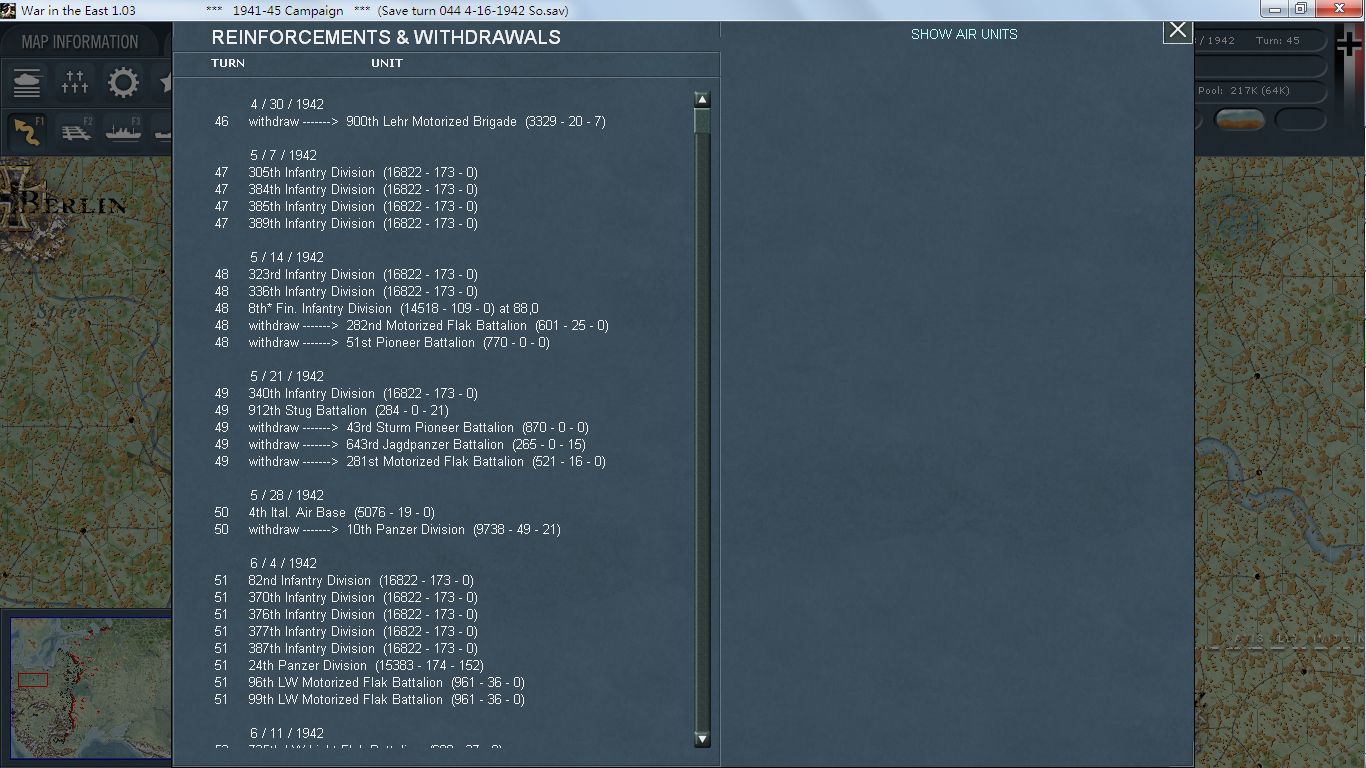Viewport: 1366px width, 768px height.
Task: Select 8th Fin. Infantry Division entry
Action: point(393,309)
